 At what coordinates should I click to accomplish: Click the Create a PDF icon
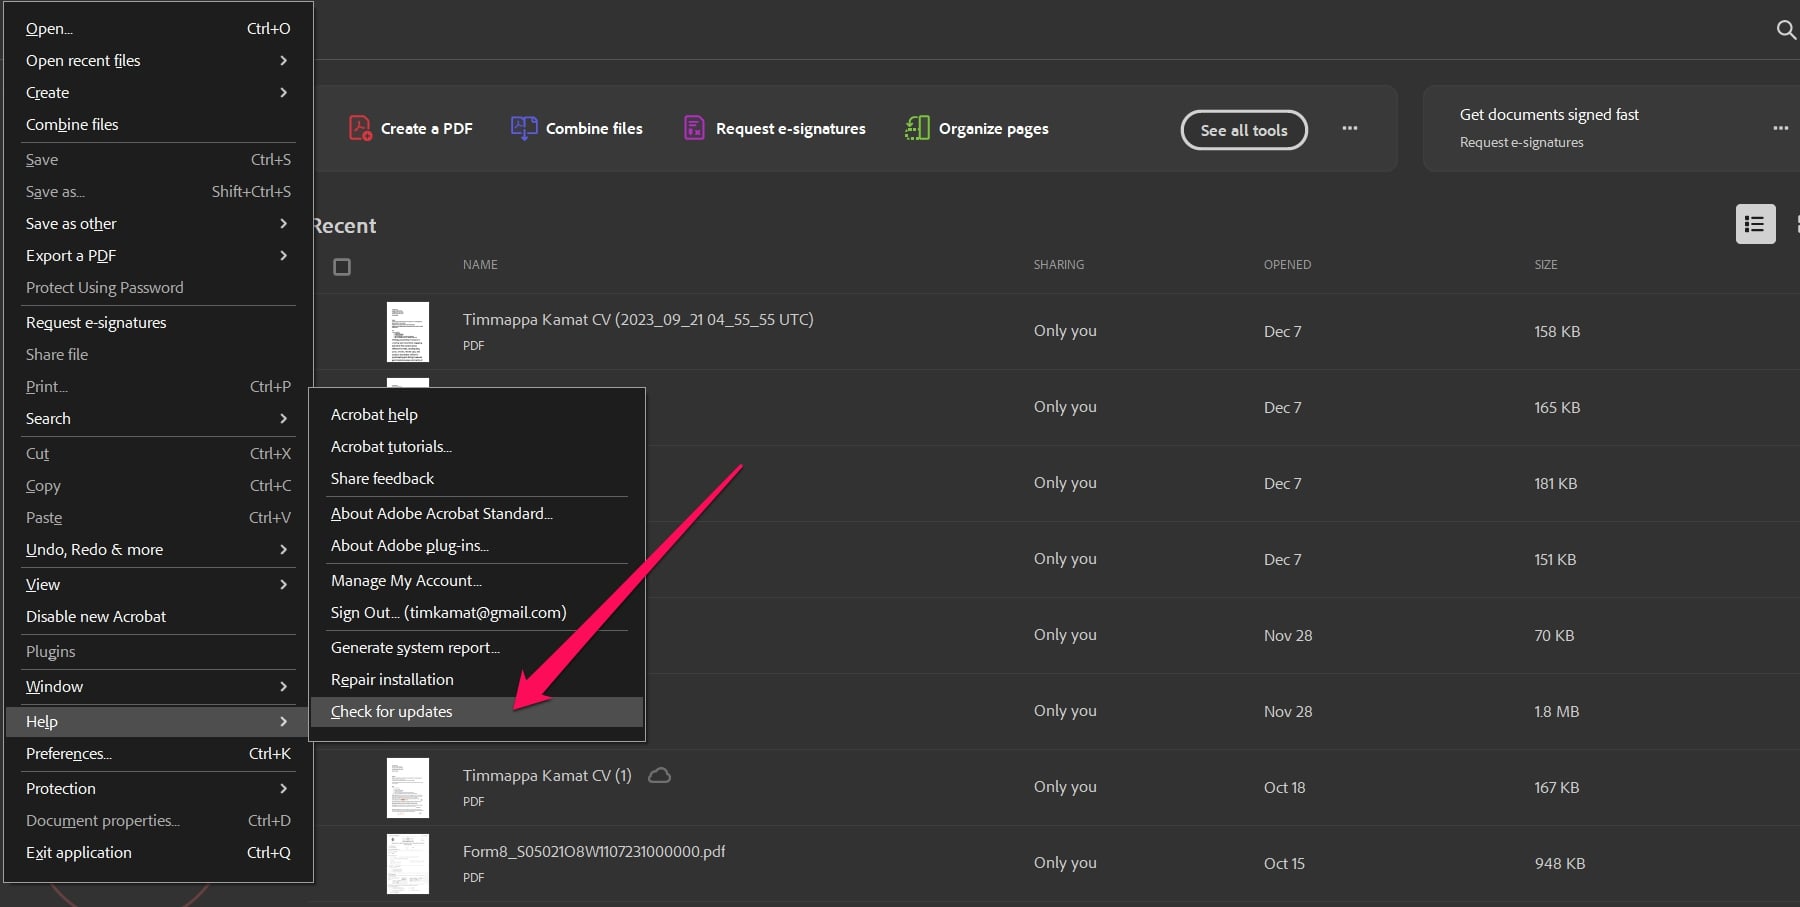tap(360, 128)
